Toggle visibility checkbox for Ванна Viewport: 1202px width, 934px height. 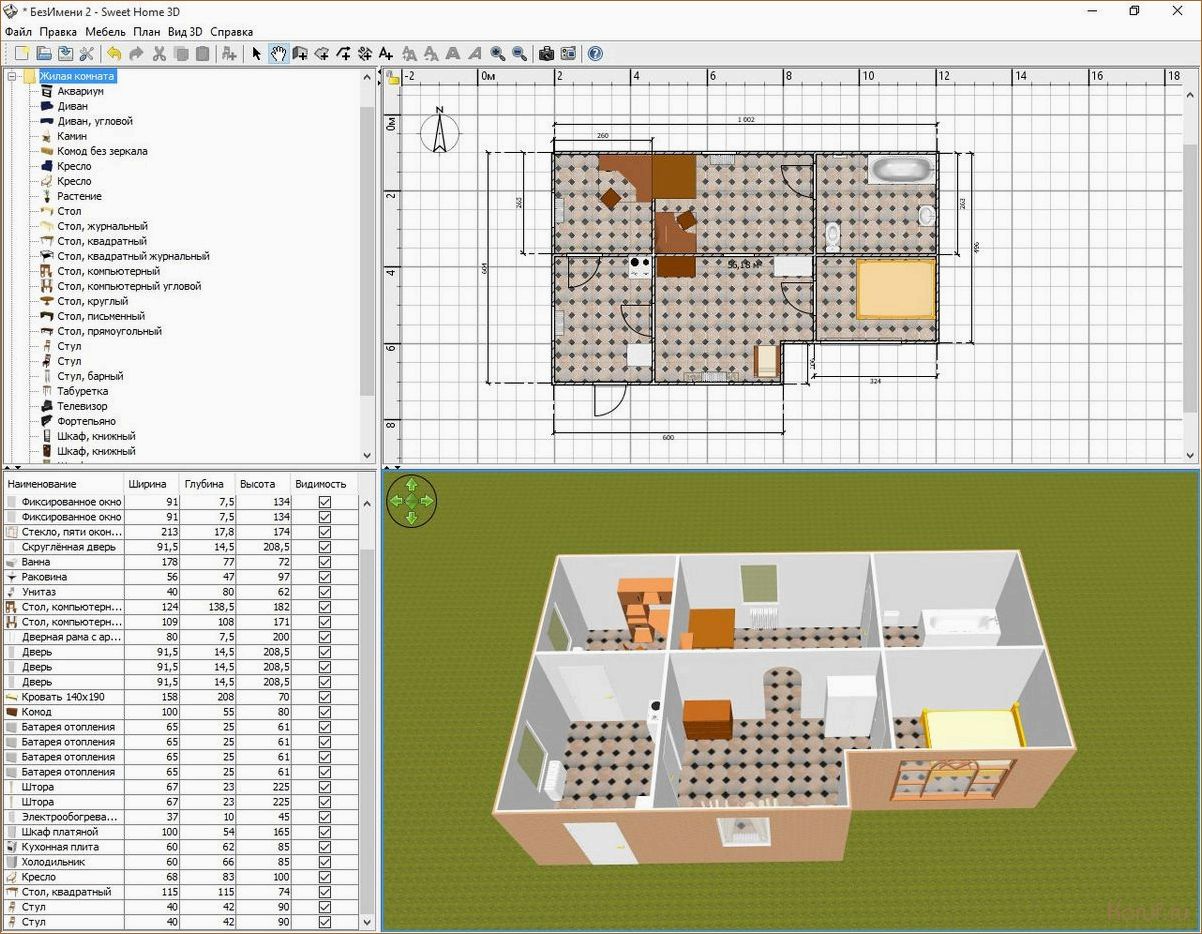coord(324,562)
